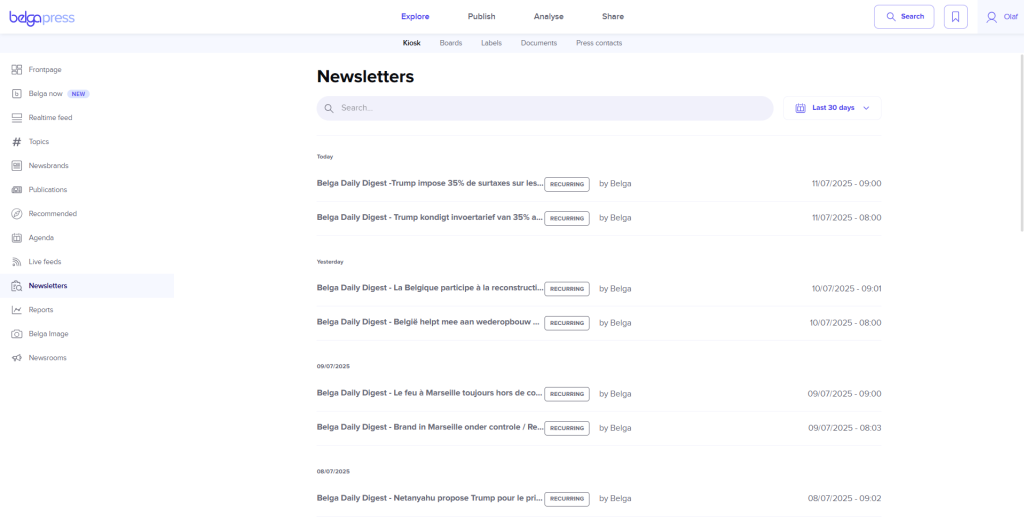
Task: Open the Le feu à Marseille newsletter
Action: click(x=430, y=394)
